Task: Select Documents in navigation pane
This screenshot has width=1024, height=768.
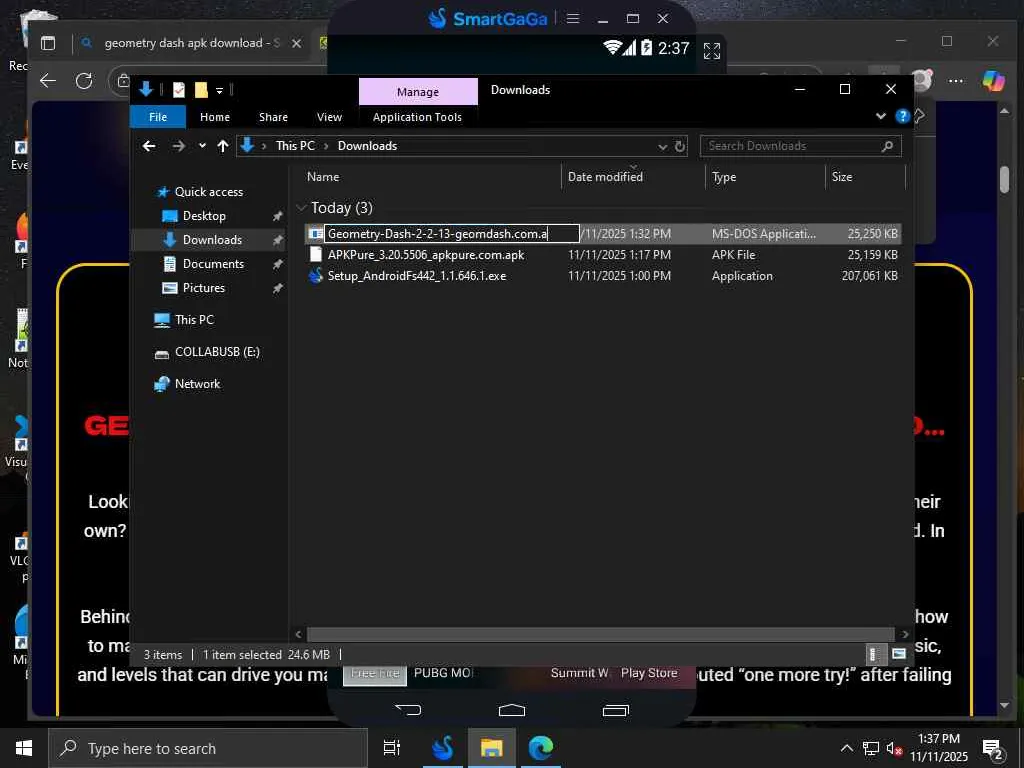Action: point(213,264)
